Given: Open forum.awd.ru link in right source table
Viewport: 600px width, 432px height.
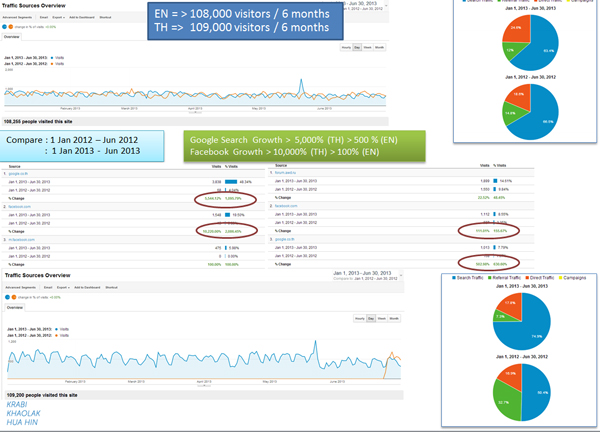Looking at the screenshot, I should (x=285, y=173).
